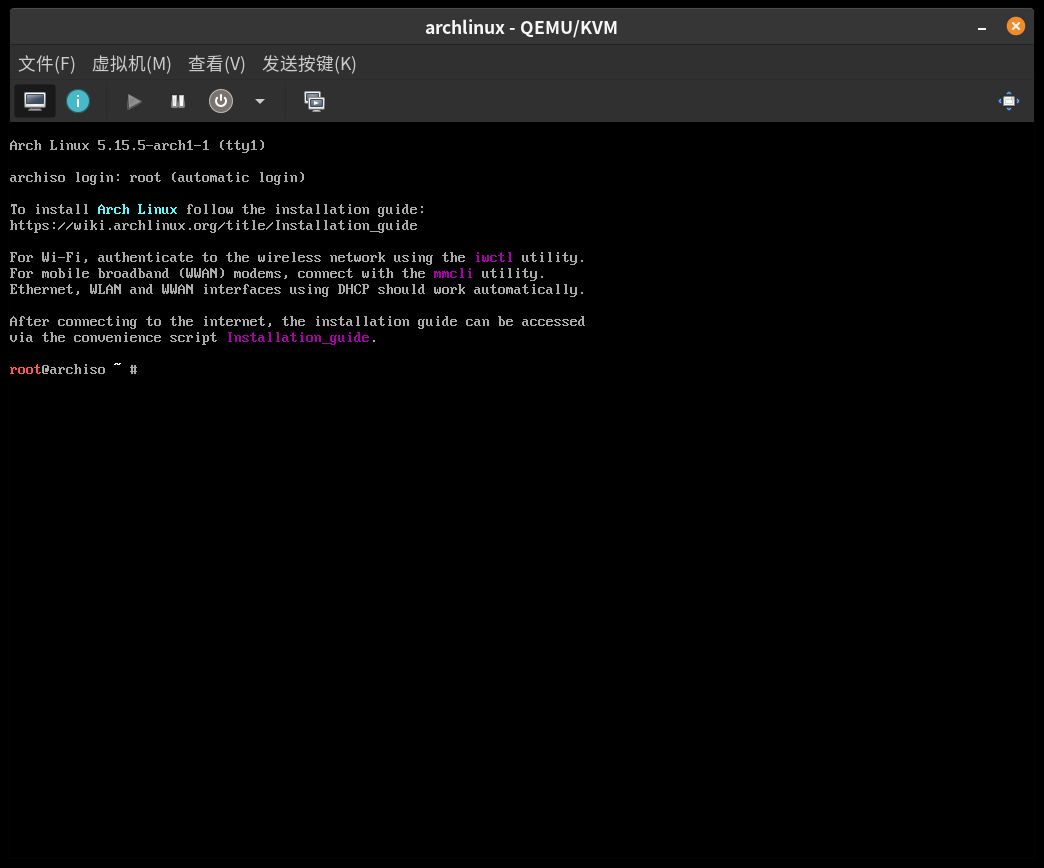Click the kernel version 5.15.5-arch1-1 text
This screenshot has height=868, width=1044.
[x=153, y=146]
